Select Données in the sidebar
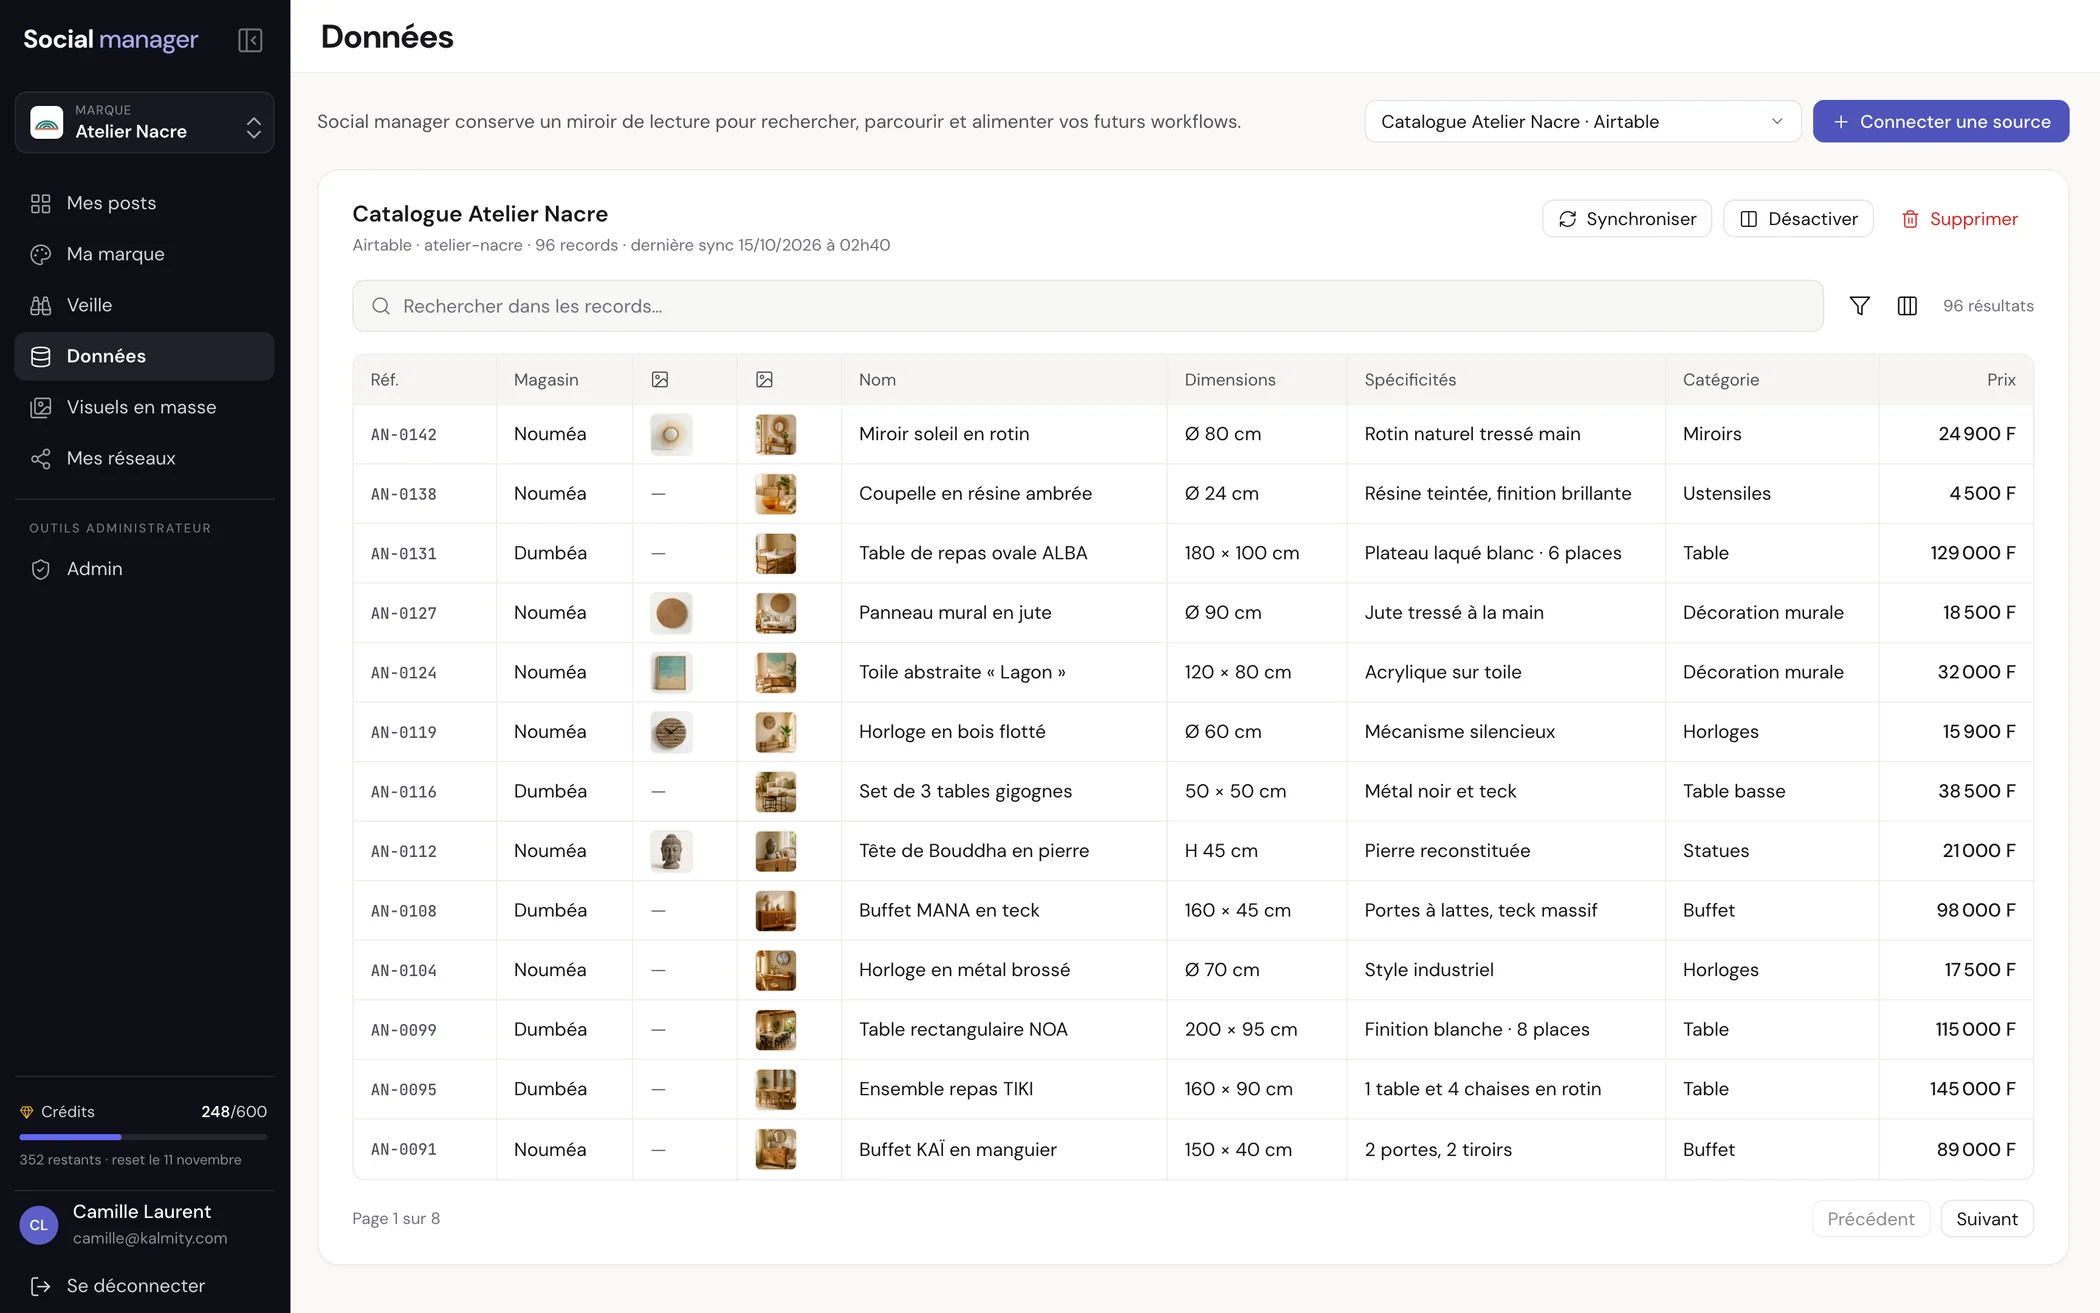Screen dimensions: 2100x1313 pos(145,356)
